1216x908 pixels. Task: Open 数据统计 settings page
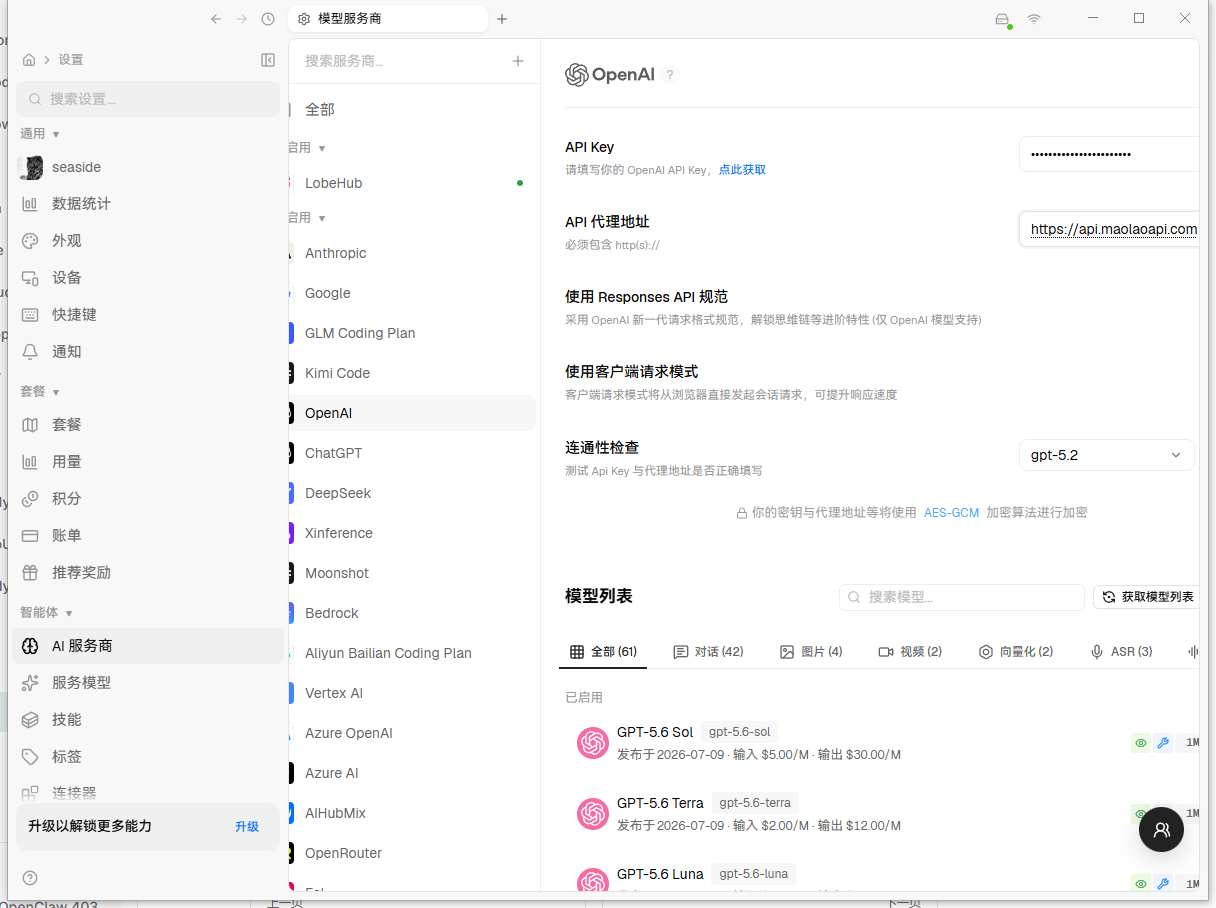pos(148,204)
